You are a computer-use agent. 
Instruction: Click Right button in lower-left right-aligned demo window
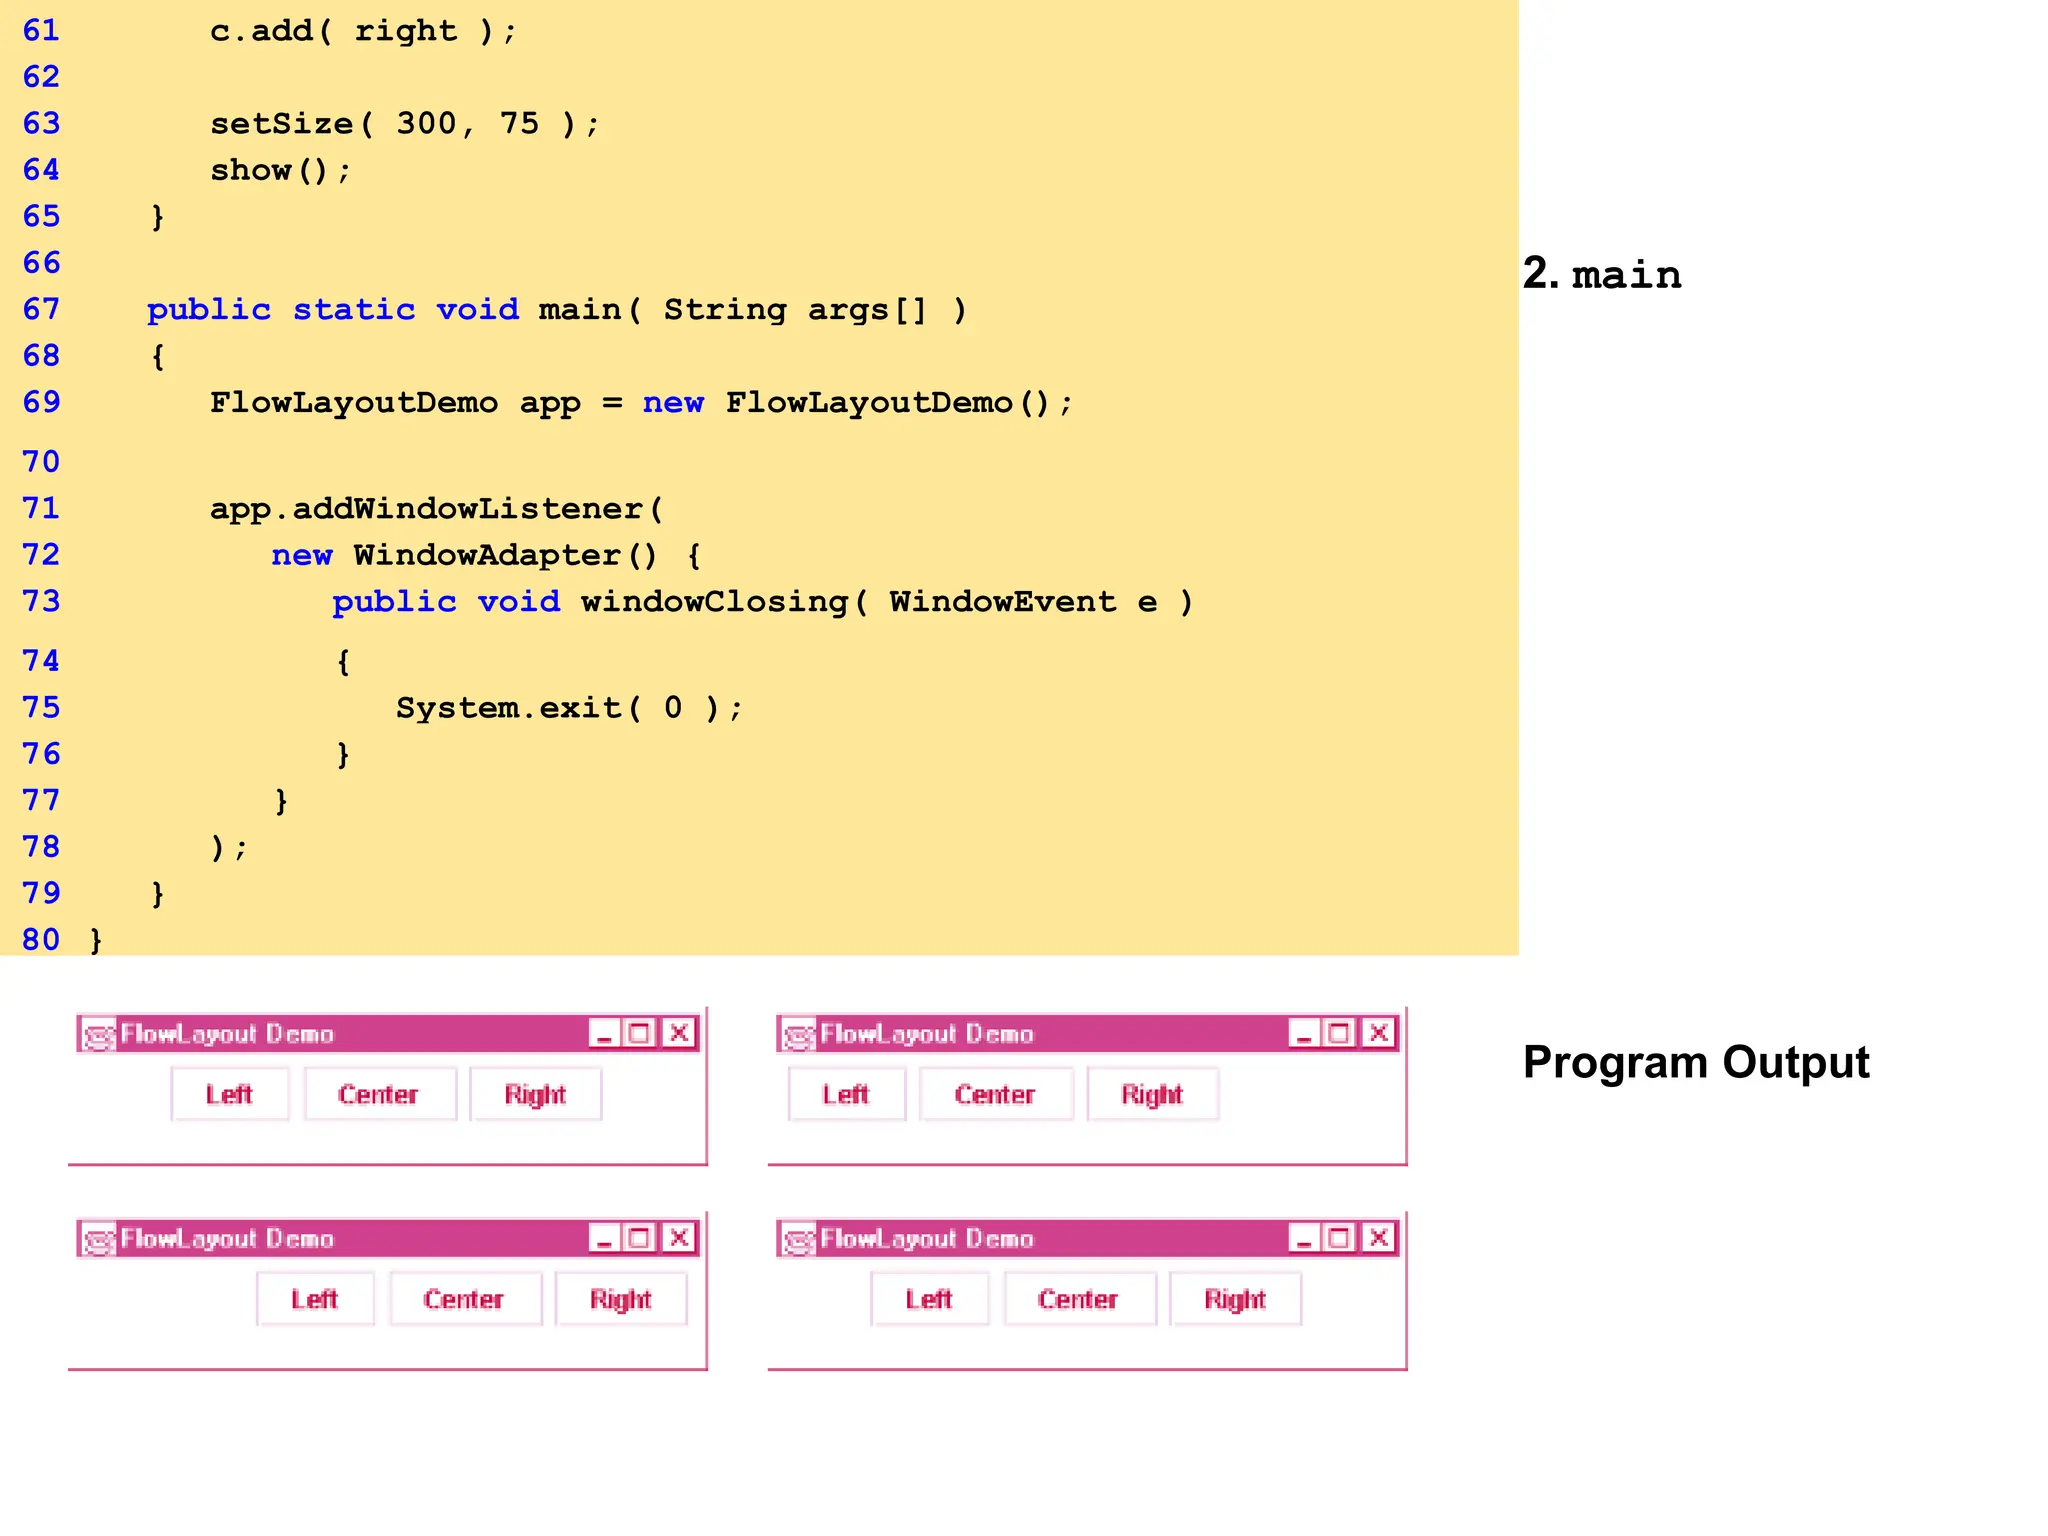pyautogui.click(x=621, y=1299)
